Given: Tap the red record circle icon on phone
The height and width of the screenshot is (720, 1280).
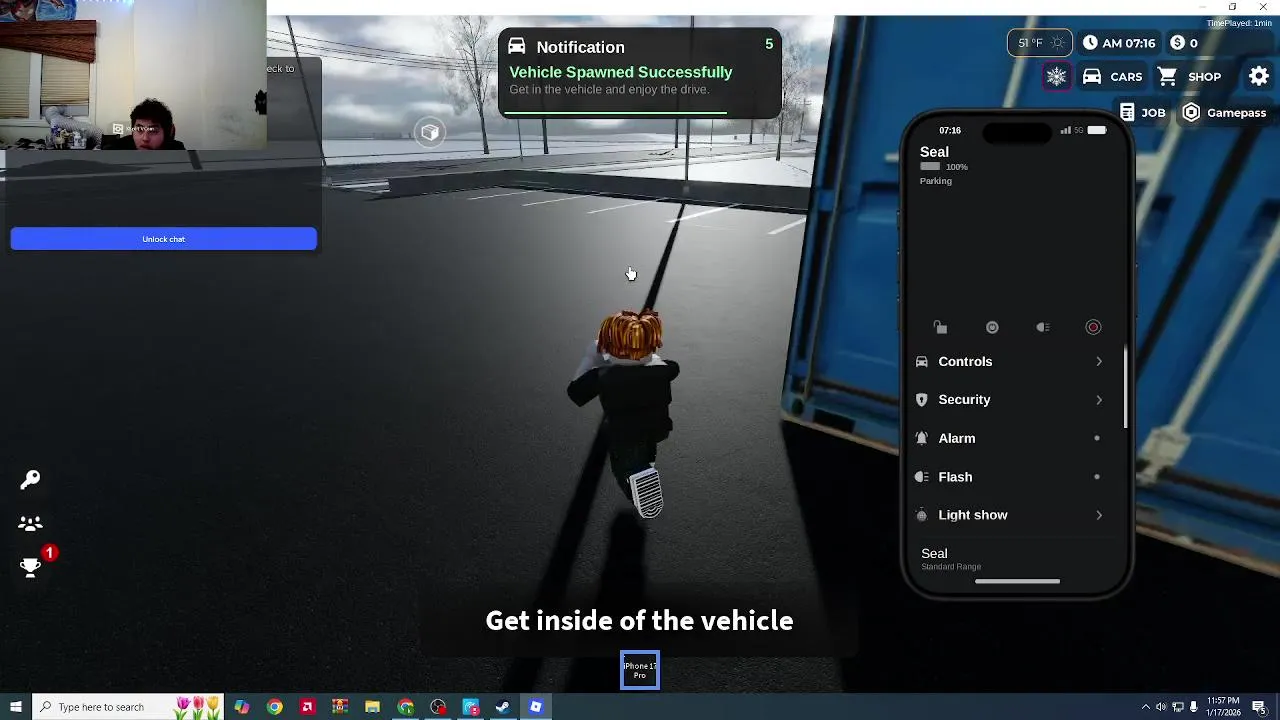Looking at the screenshot, I should click(x=1093, y=327).
